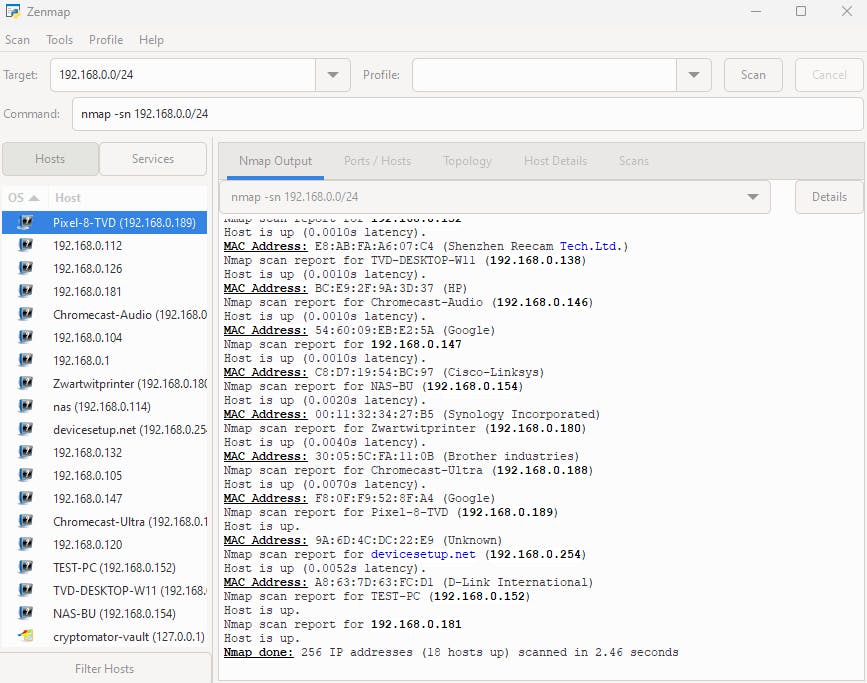Click OS icon next to nas (192.168.0.114)
Image resolution: width=867 pixels, height=683 pixels.
point(25,406)
